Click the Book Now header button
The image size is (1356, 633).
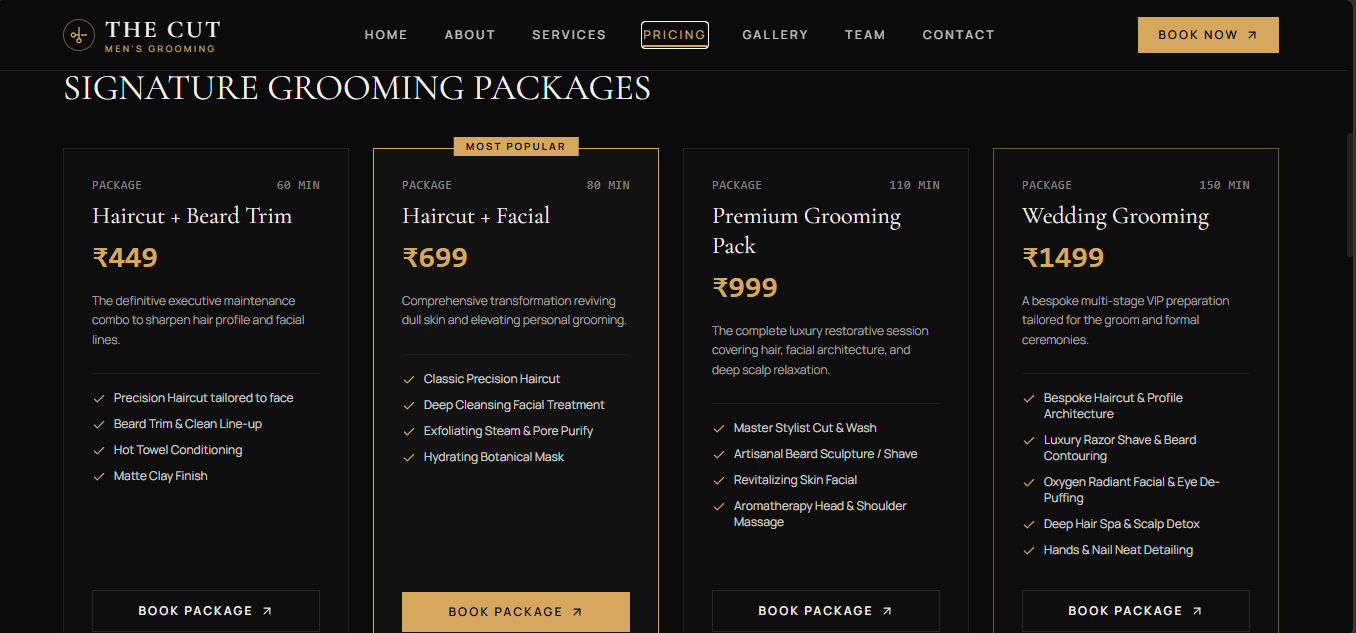(x=1208, y=35)
